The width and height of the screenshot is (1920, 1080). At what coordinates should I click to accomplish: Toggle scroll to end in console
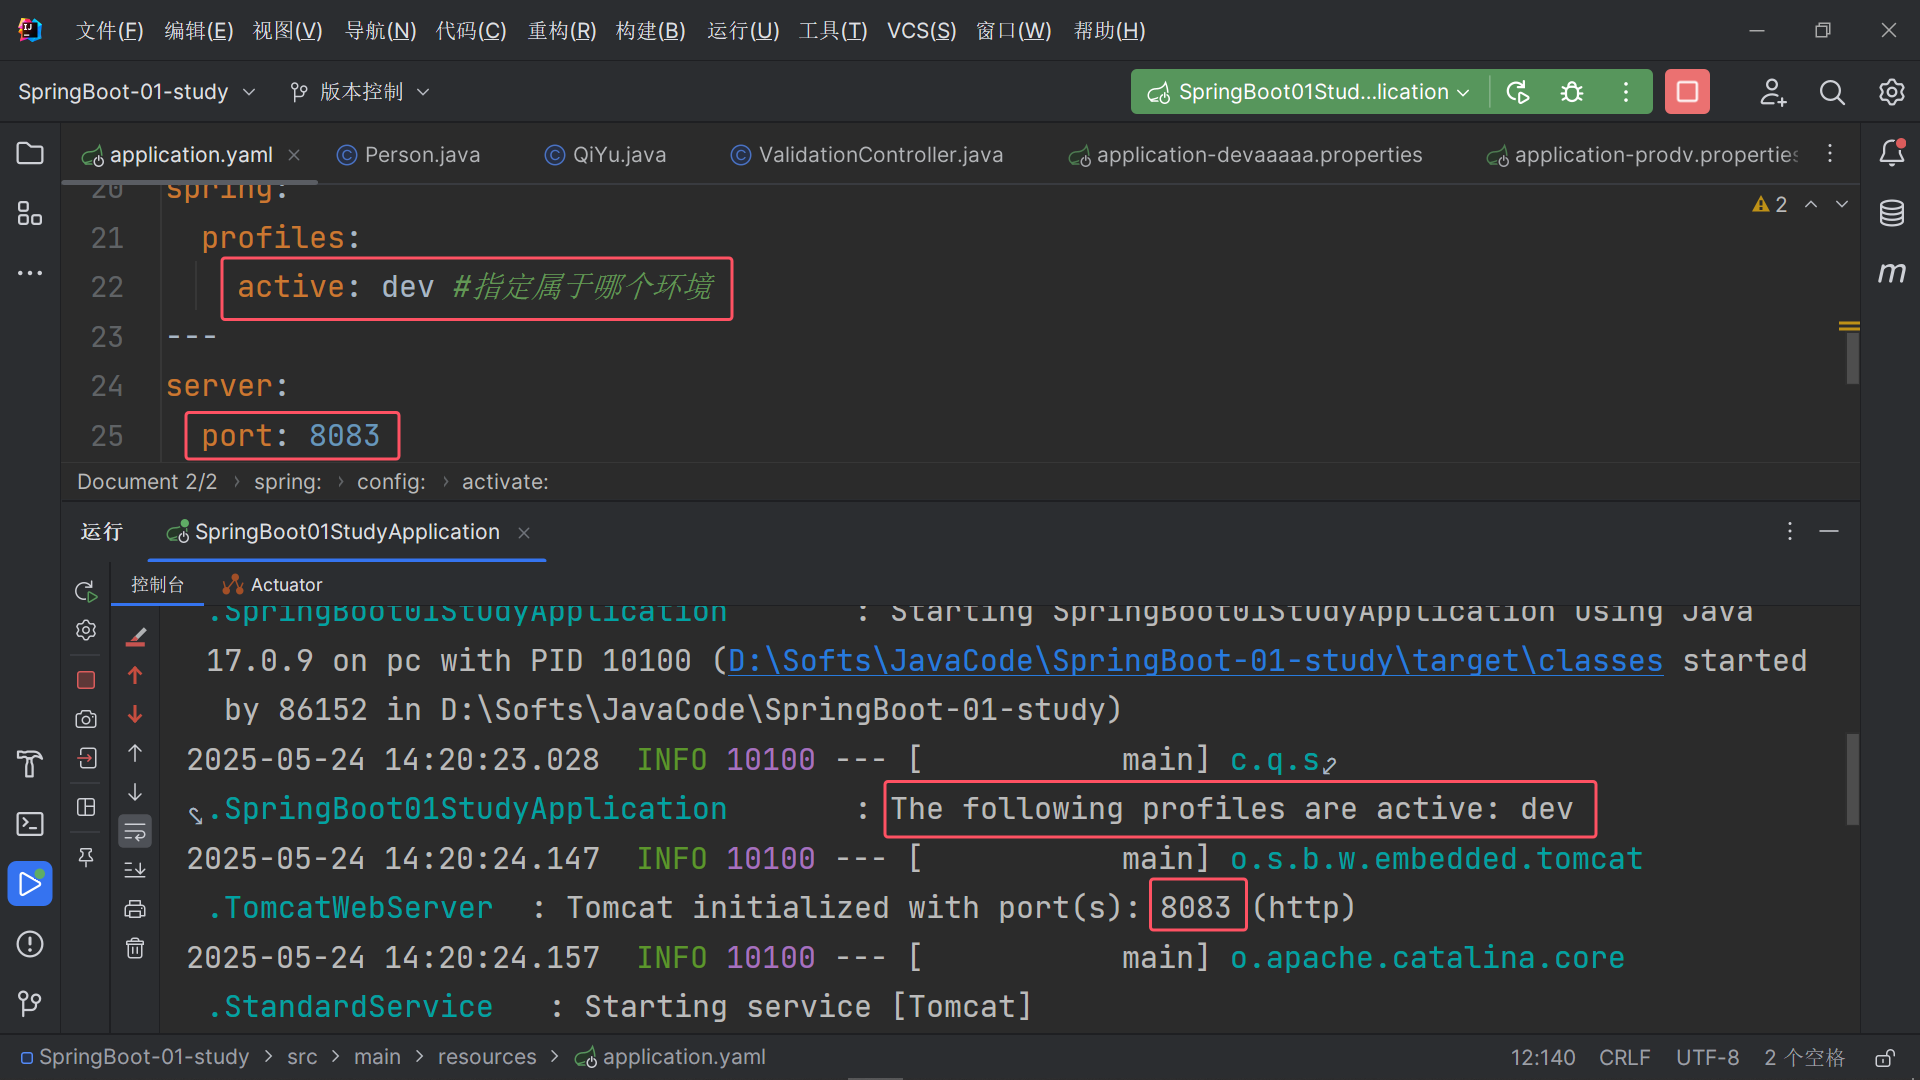[135, 870]
